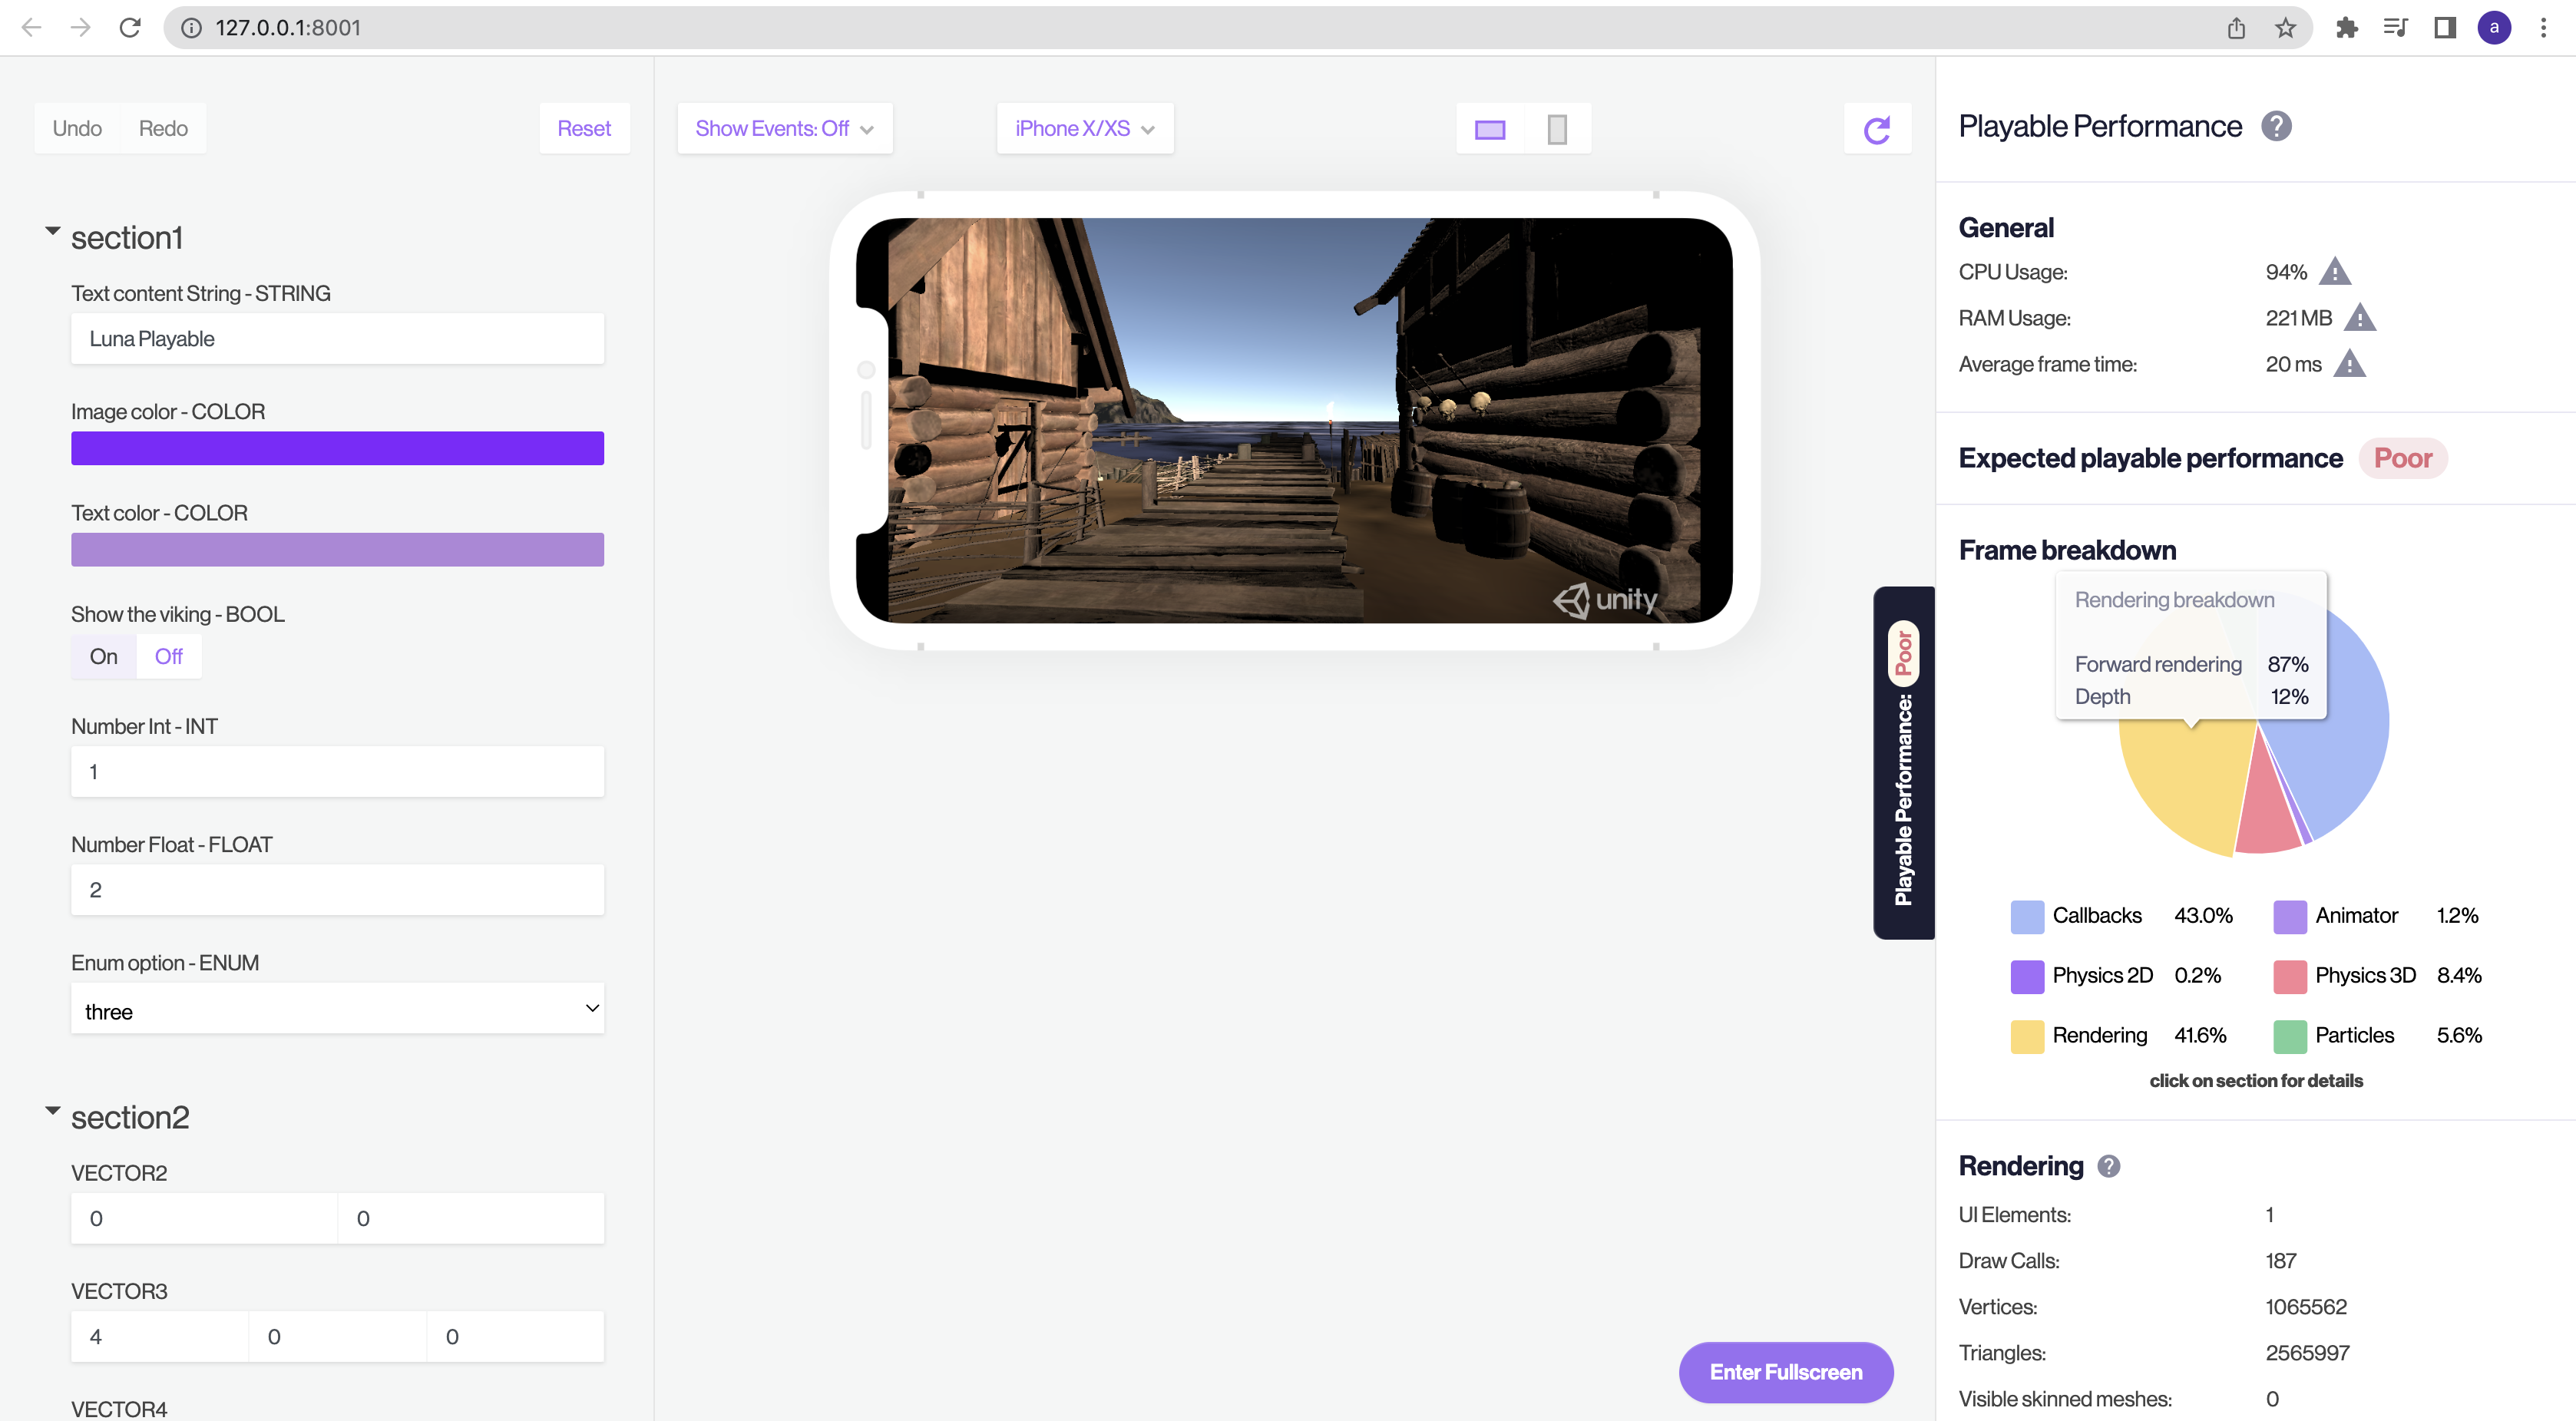Switch preview to portrait orientation icon
The image size is (2576, 1421).
(1557, 129)
